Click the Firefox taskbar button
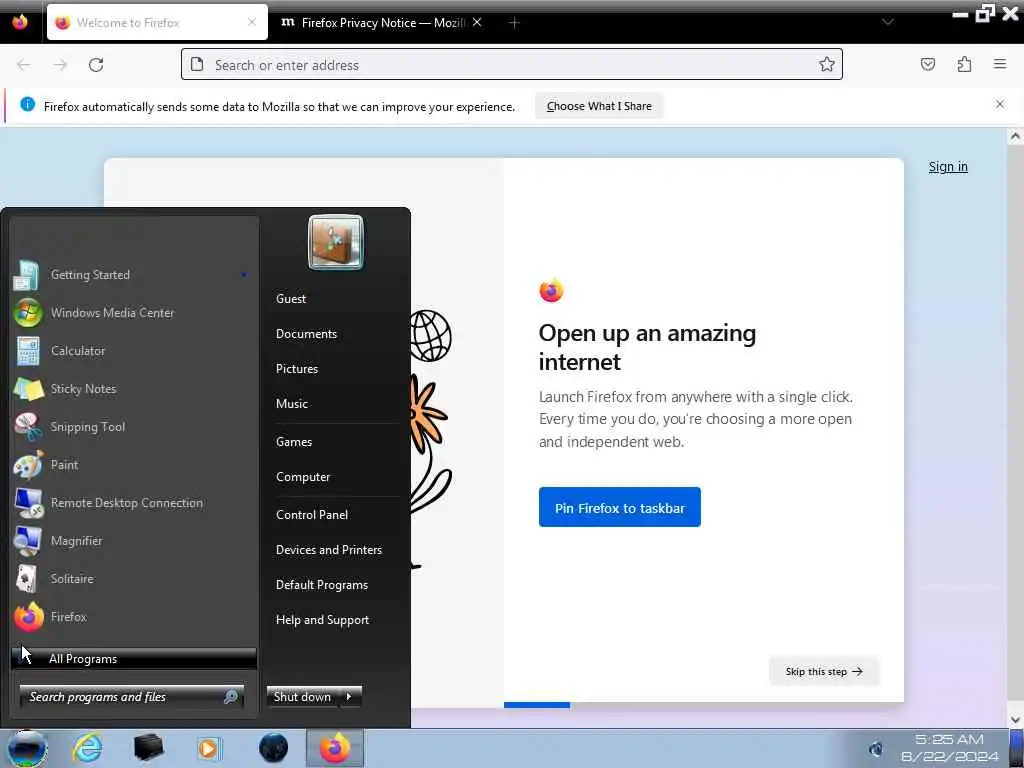 point(334,748)
